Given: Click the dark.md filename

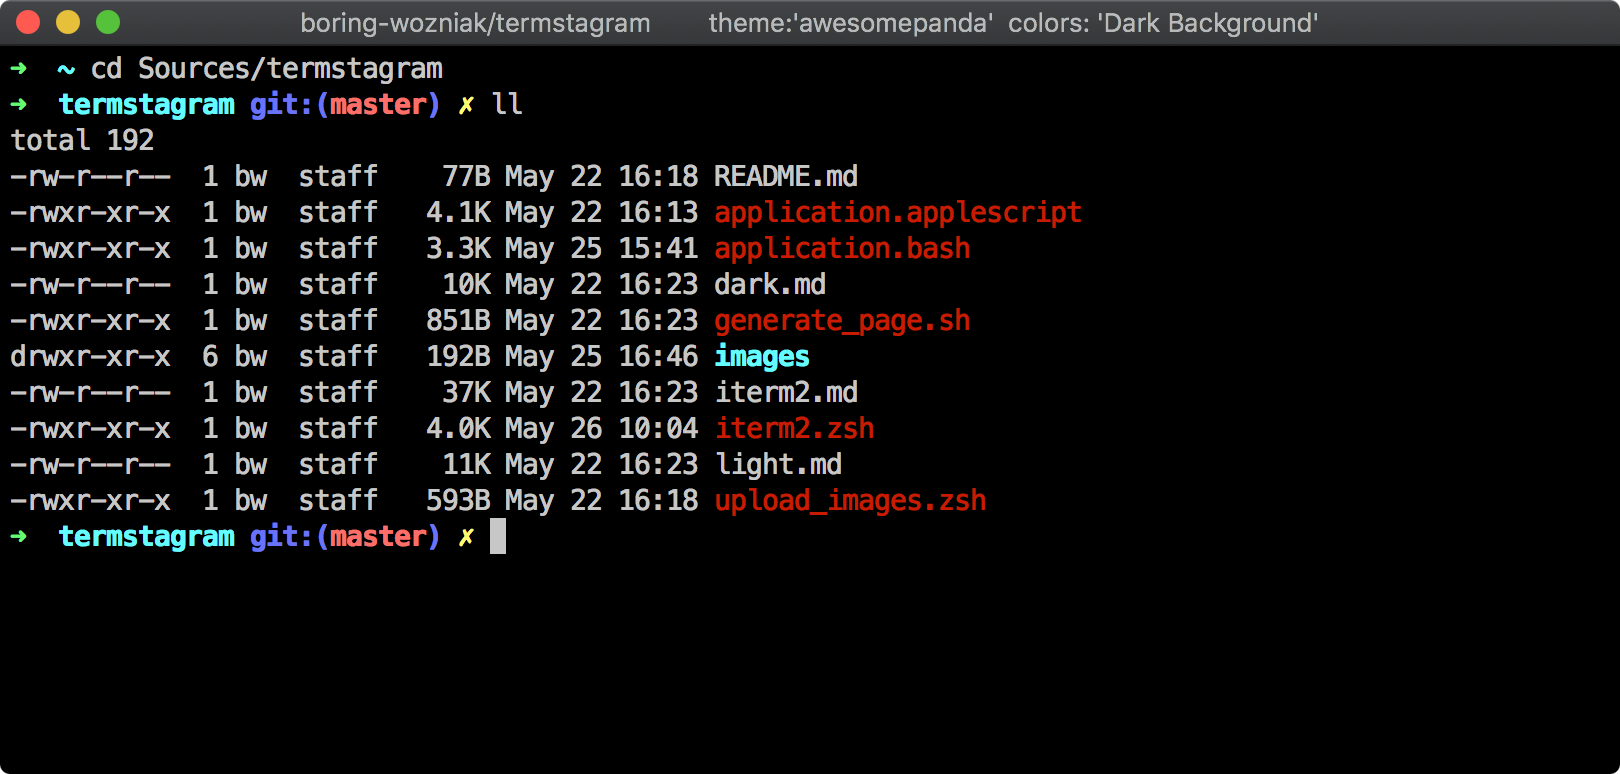Looking at the screenshot, I should tap(769, 285).
